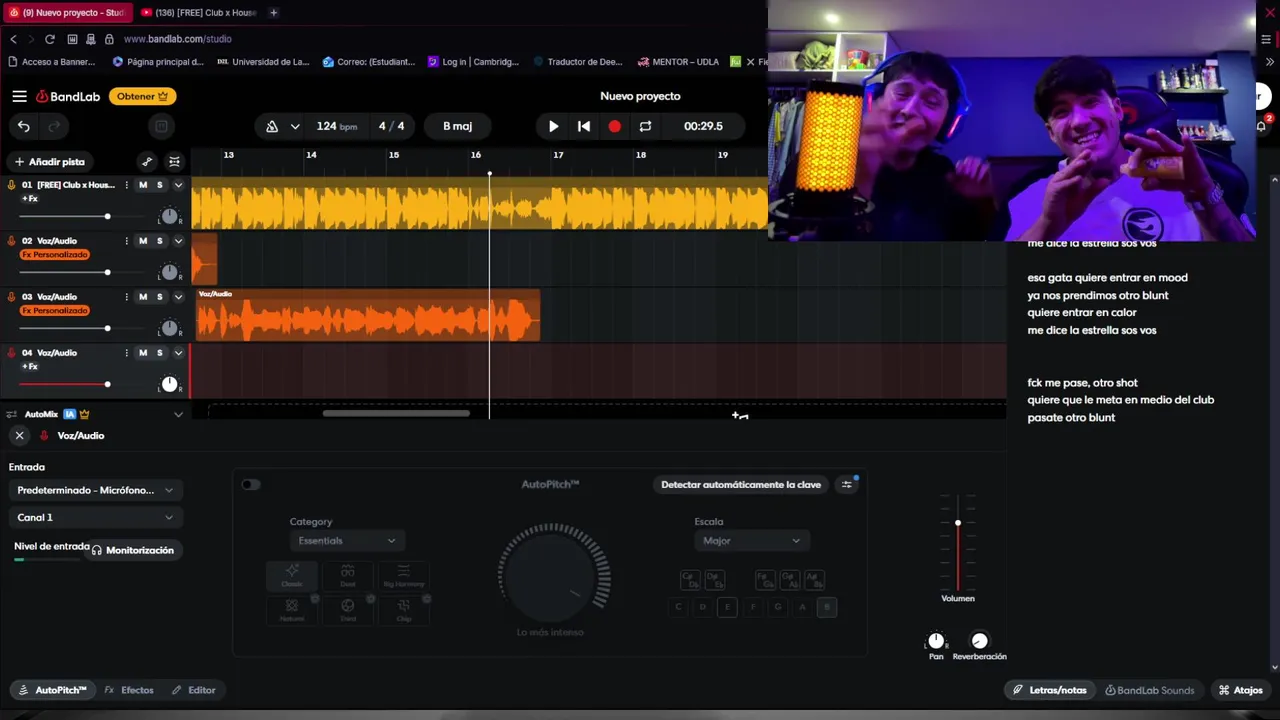Click the Obtener upgrade button
Image resolution: width=1280 pixels, height=720 pixels.
(x=142, y=97)
